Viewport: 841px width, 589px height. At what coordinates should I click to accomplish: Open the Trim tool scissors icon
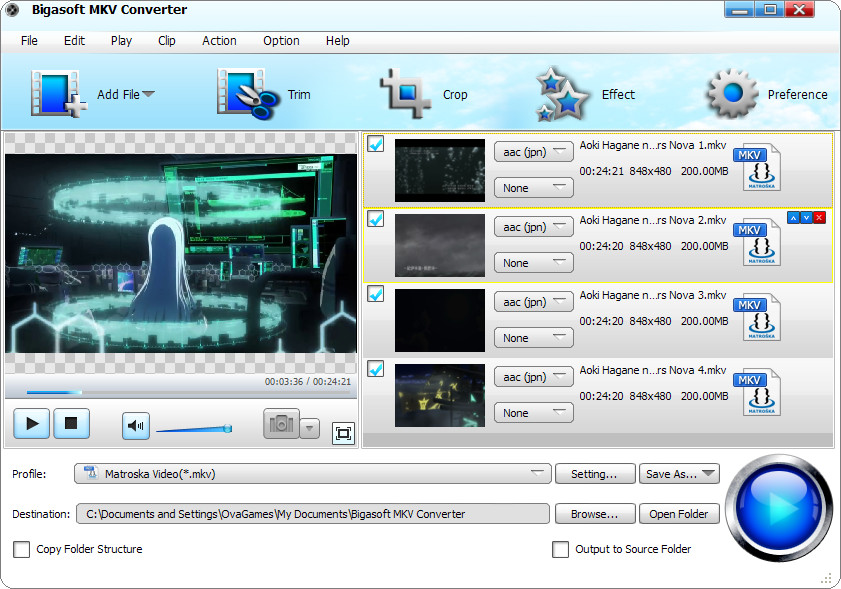pyautogui.click(x=248, y=94)
